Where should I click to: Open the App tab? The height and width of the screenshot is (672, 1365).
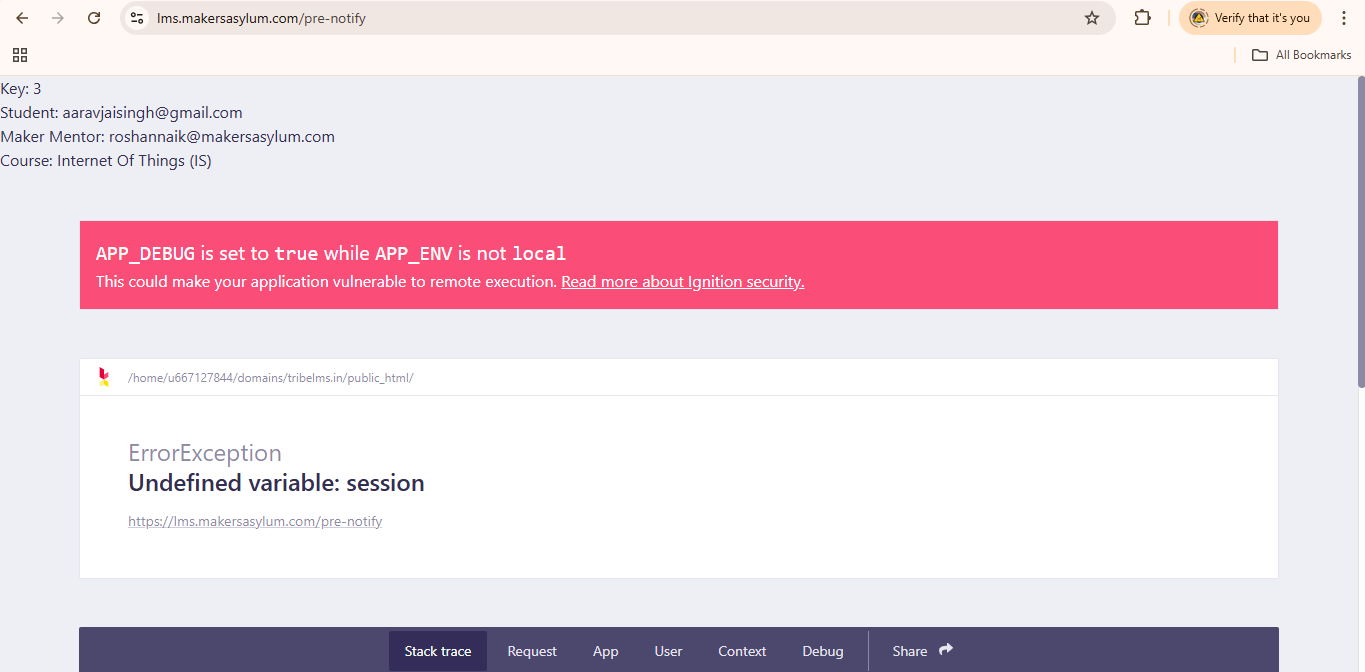click(x=605, y=651)
